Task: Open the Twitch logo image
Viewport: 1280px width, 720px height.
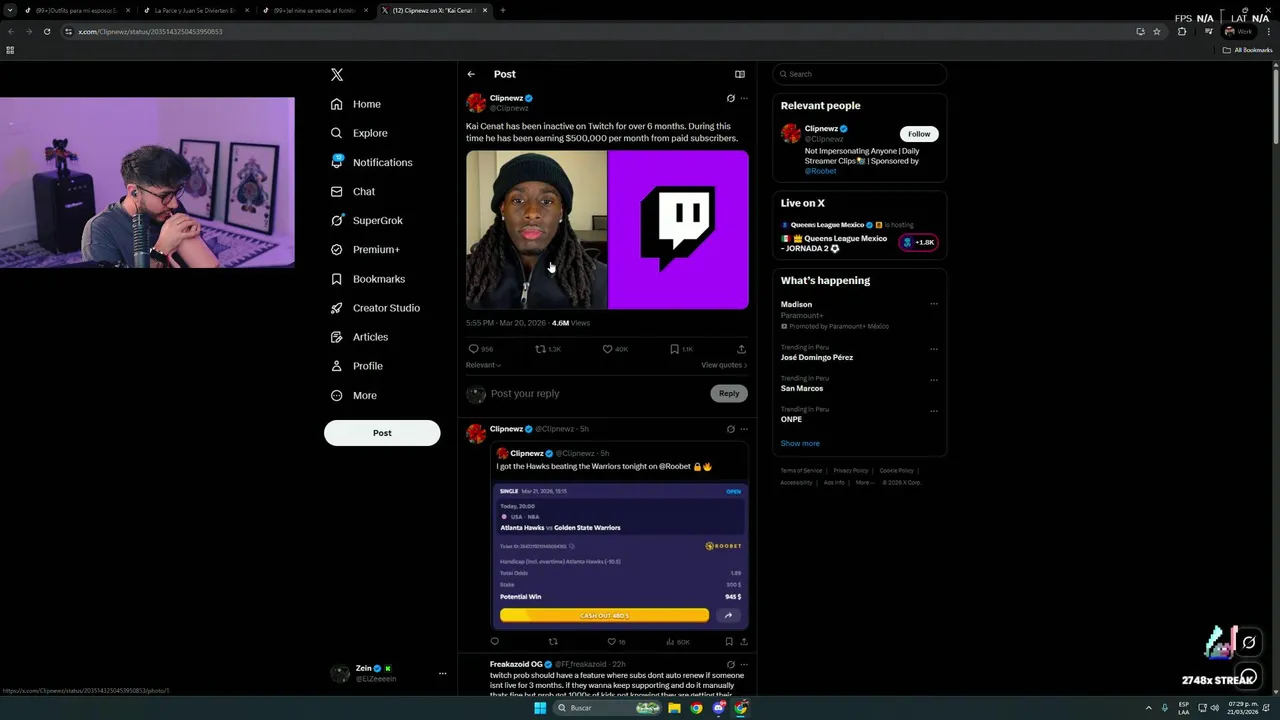Action: click(x=678, y=229)
